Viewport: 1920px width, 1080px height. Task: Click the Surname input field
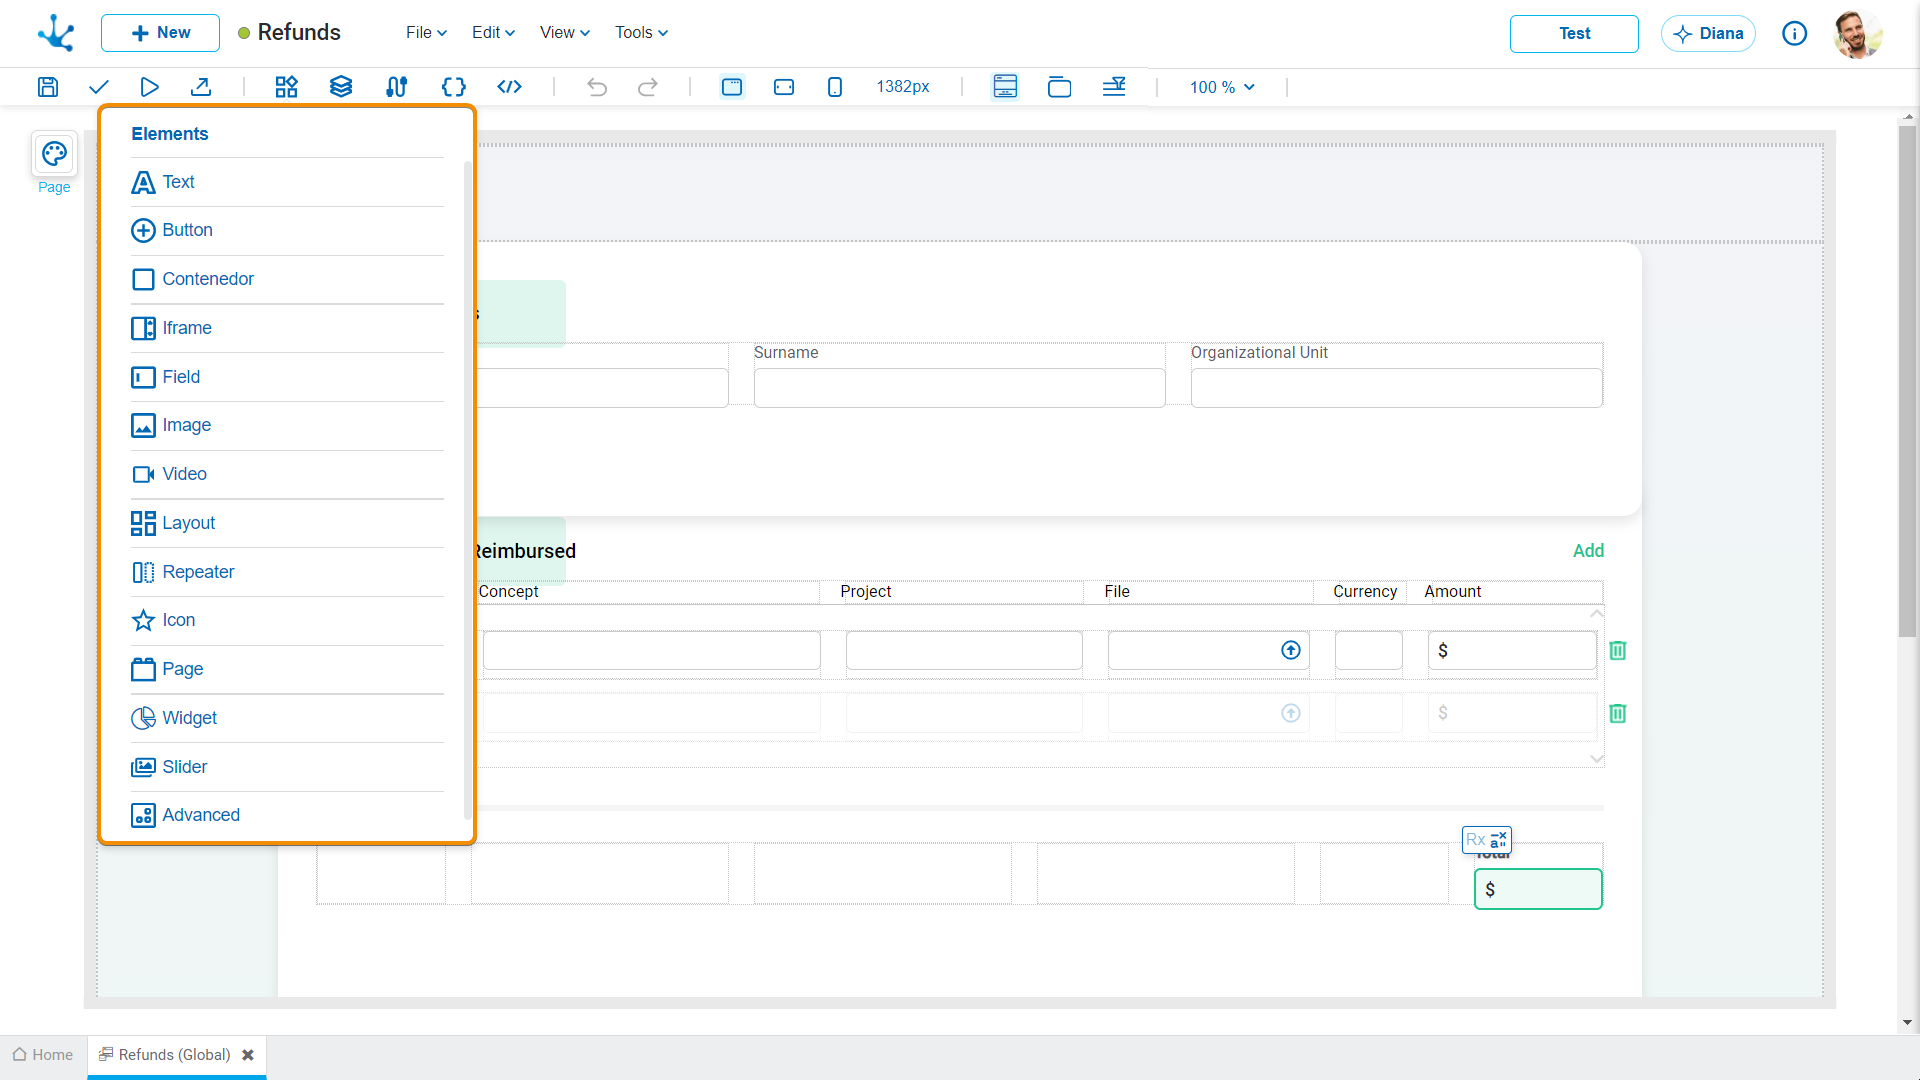click(960, 388)
